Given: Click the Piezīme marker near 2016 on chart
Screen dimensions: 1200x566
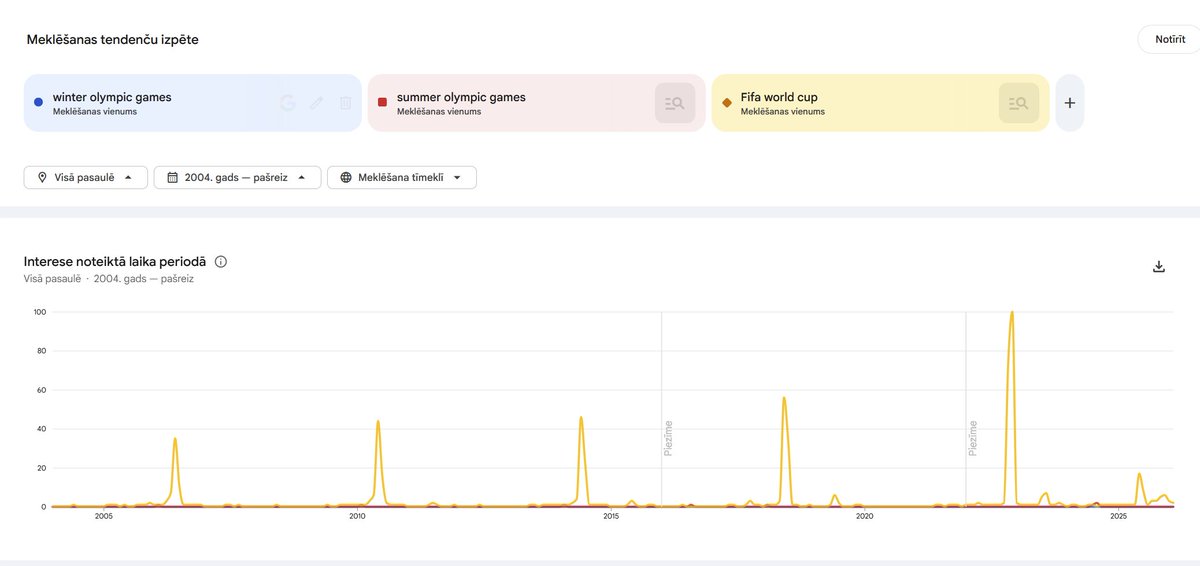Looking at the screenshot, I should 668,438.
